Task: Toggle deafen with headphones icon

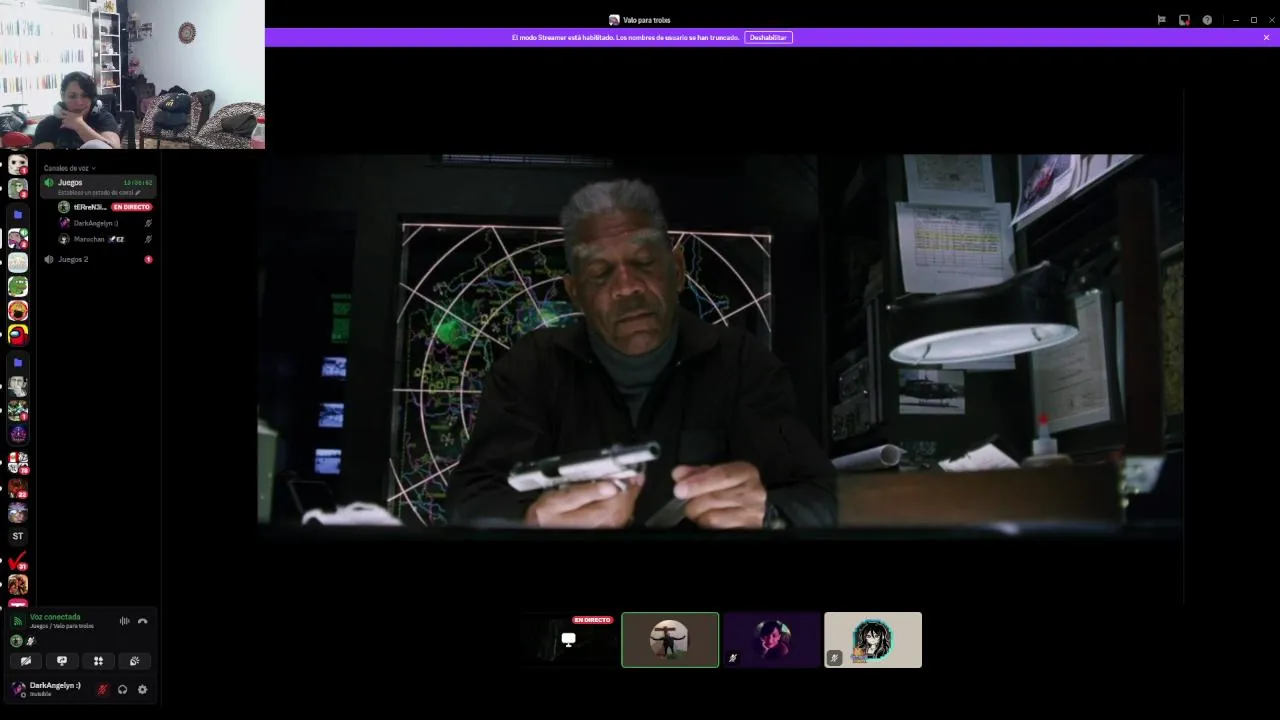Action: (x=122, y=689)
